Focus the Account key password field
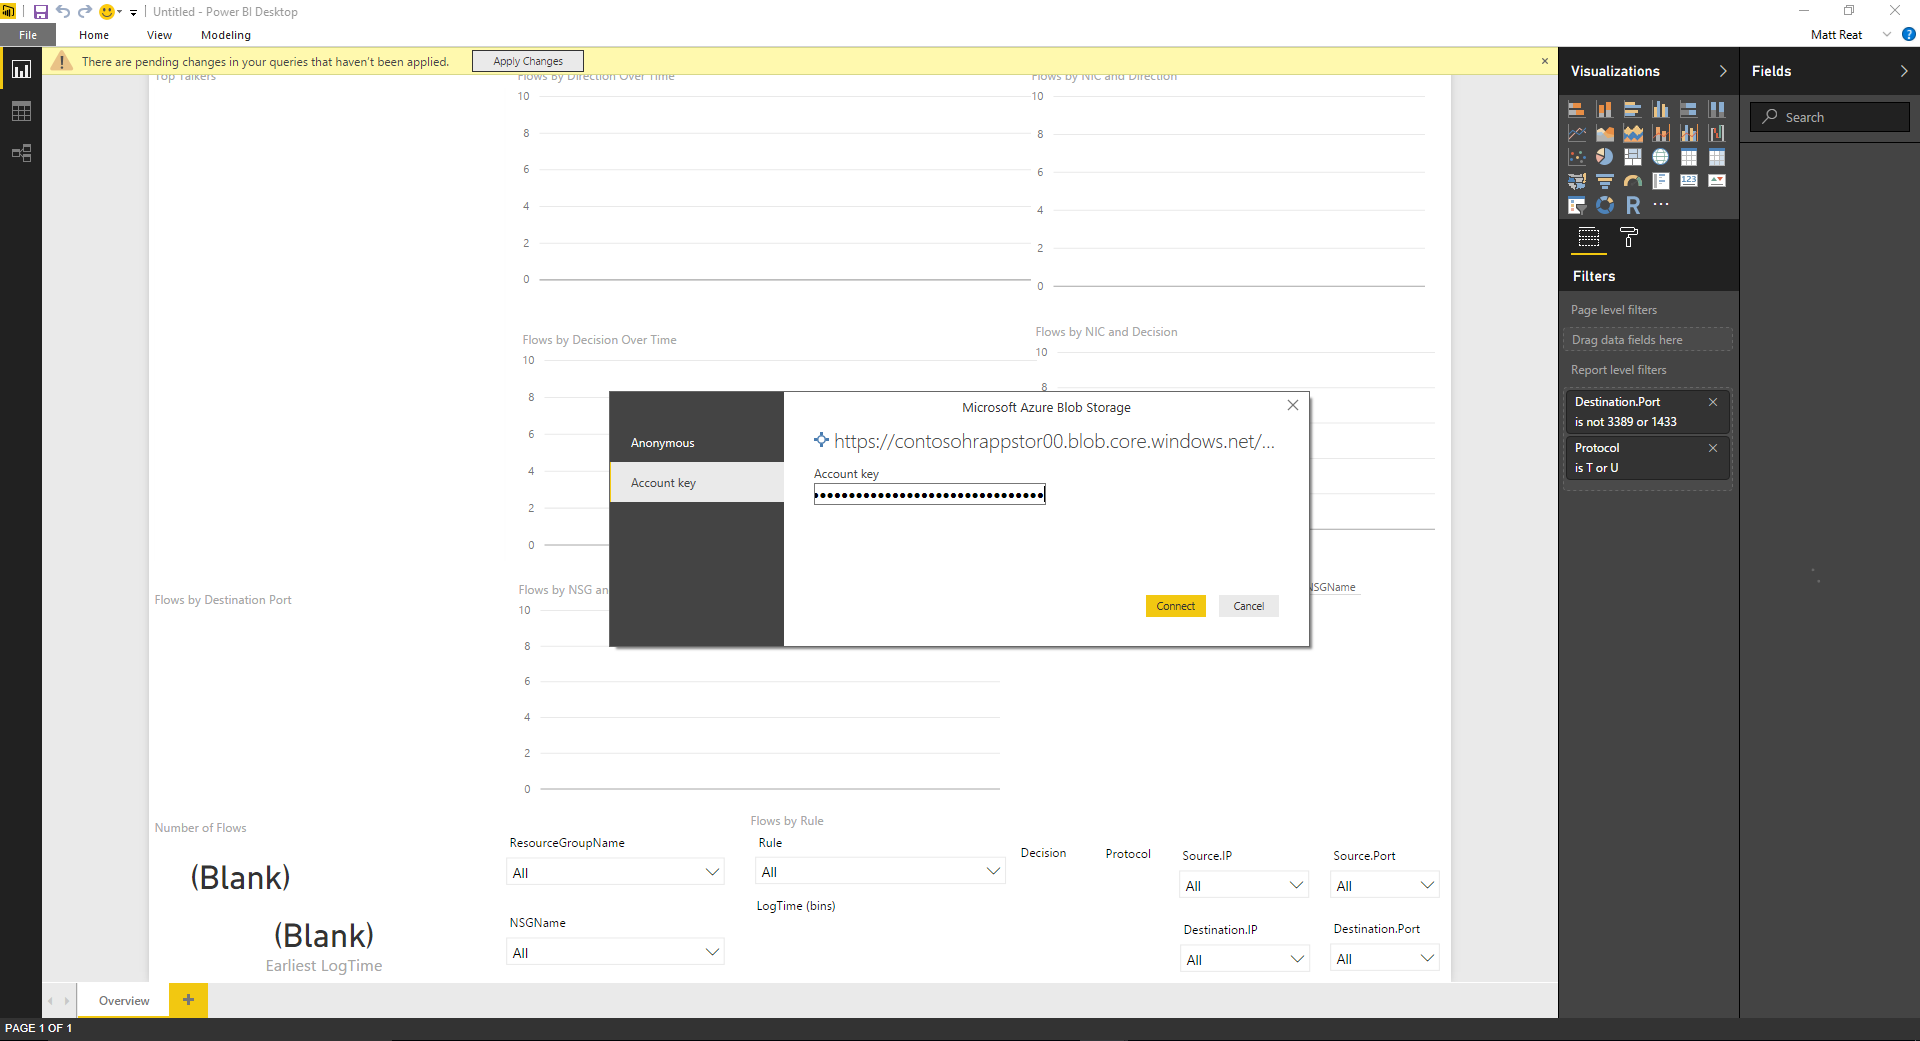 click(x=930, y=494)
